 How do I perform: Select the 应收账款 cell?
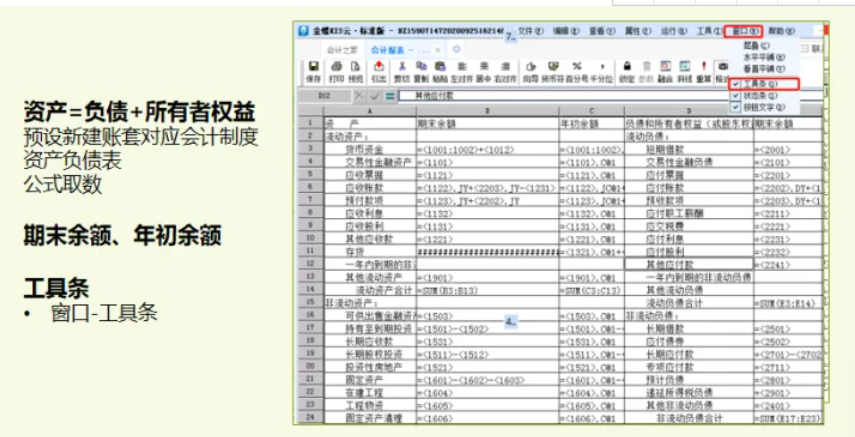pos(370,188)
